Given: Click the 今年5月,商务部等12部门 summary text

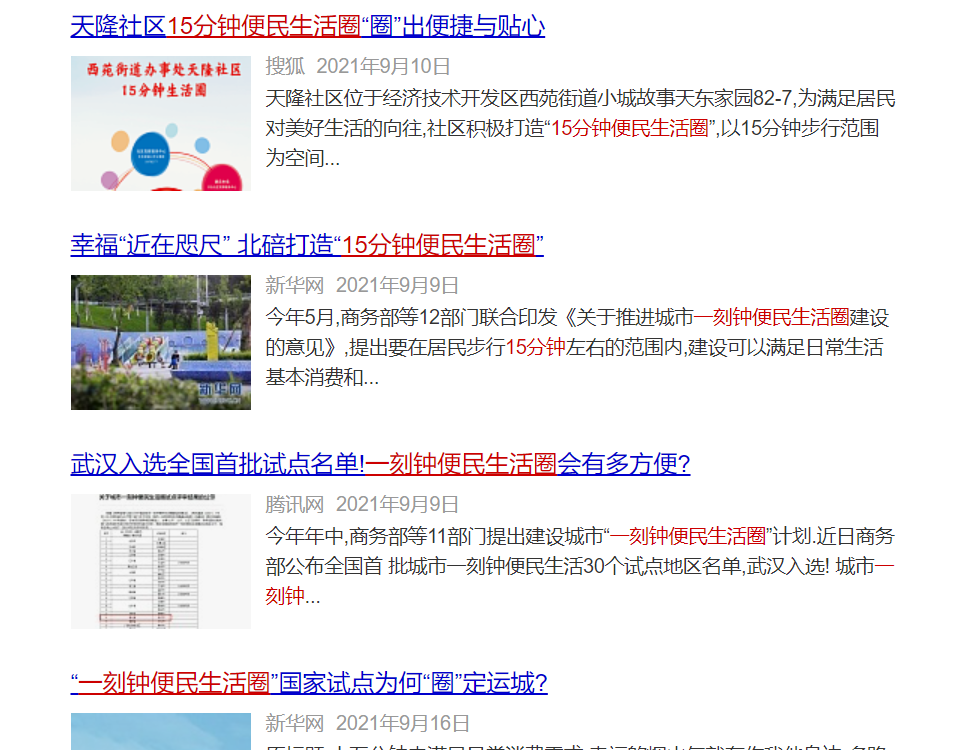Looking at the screenshot, I should [x=577, y=347].
